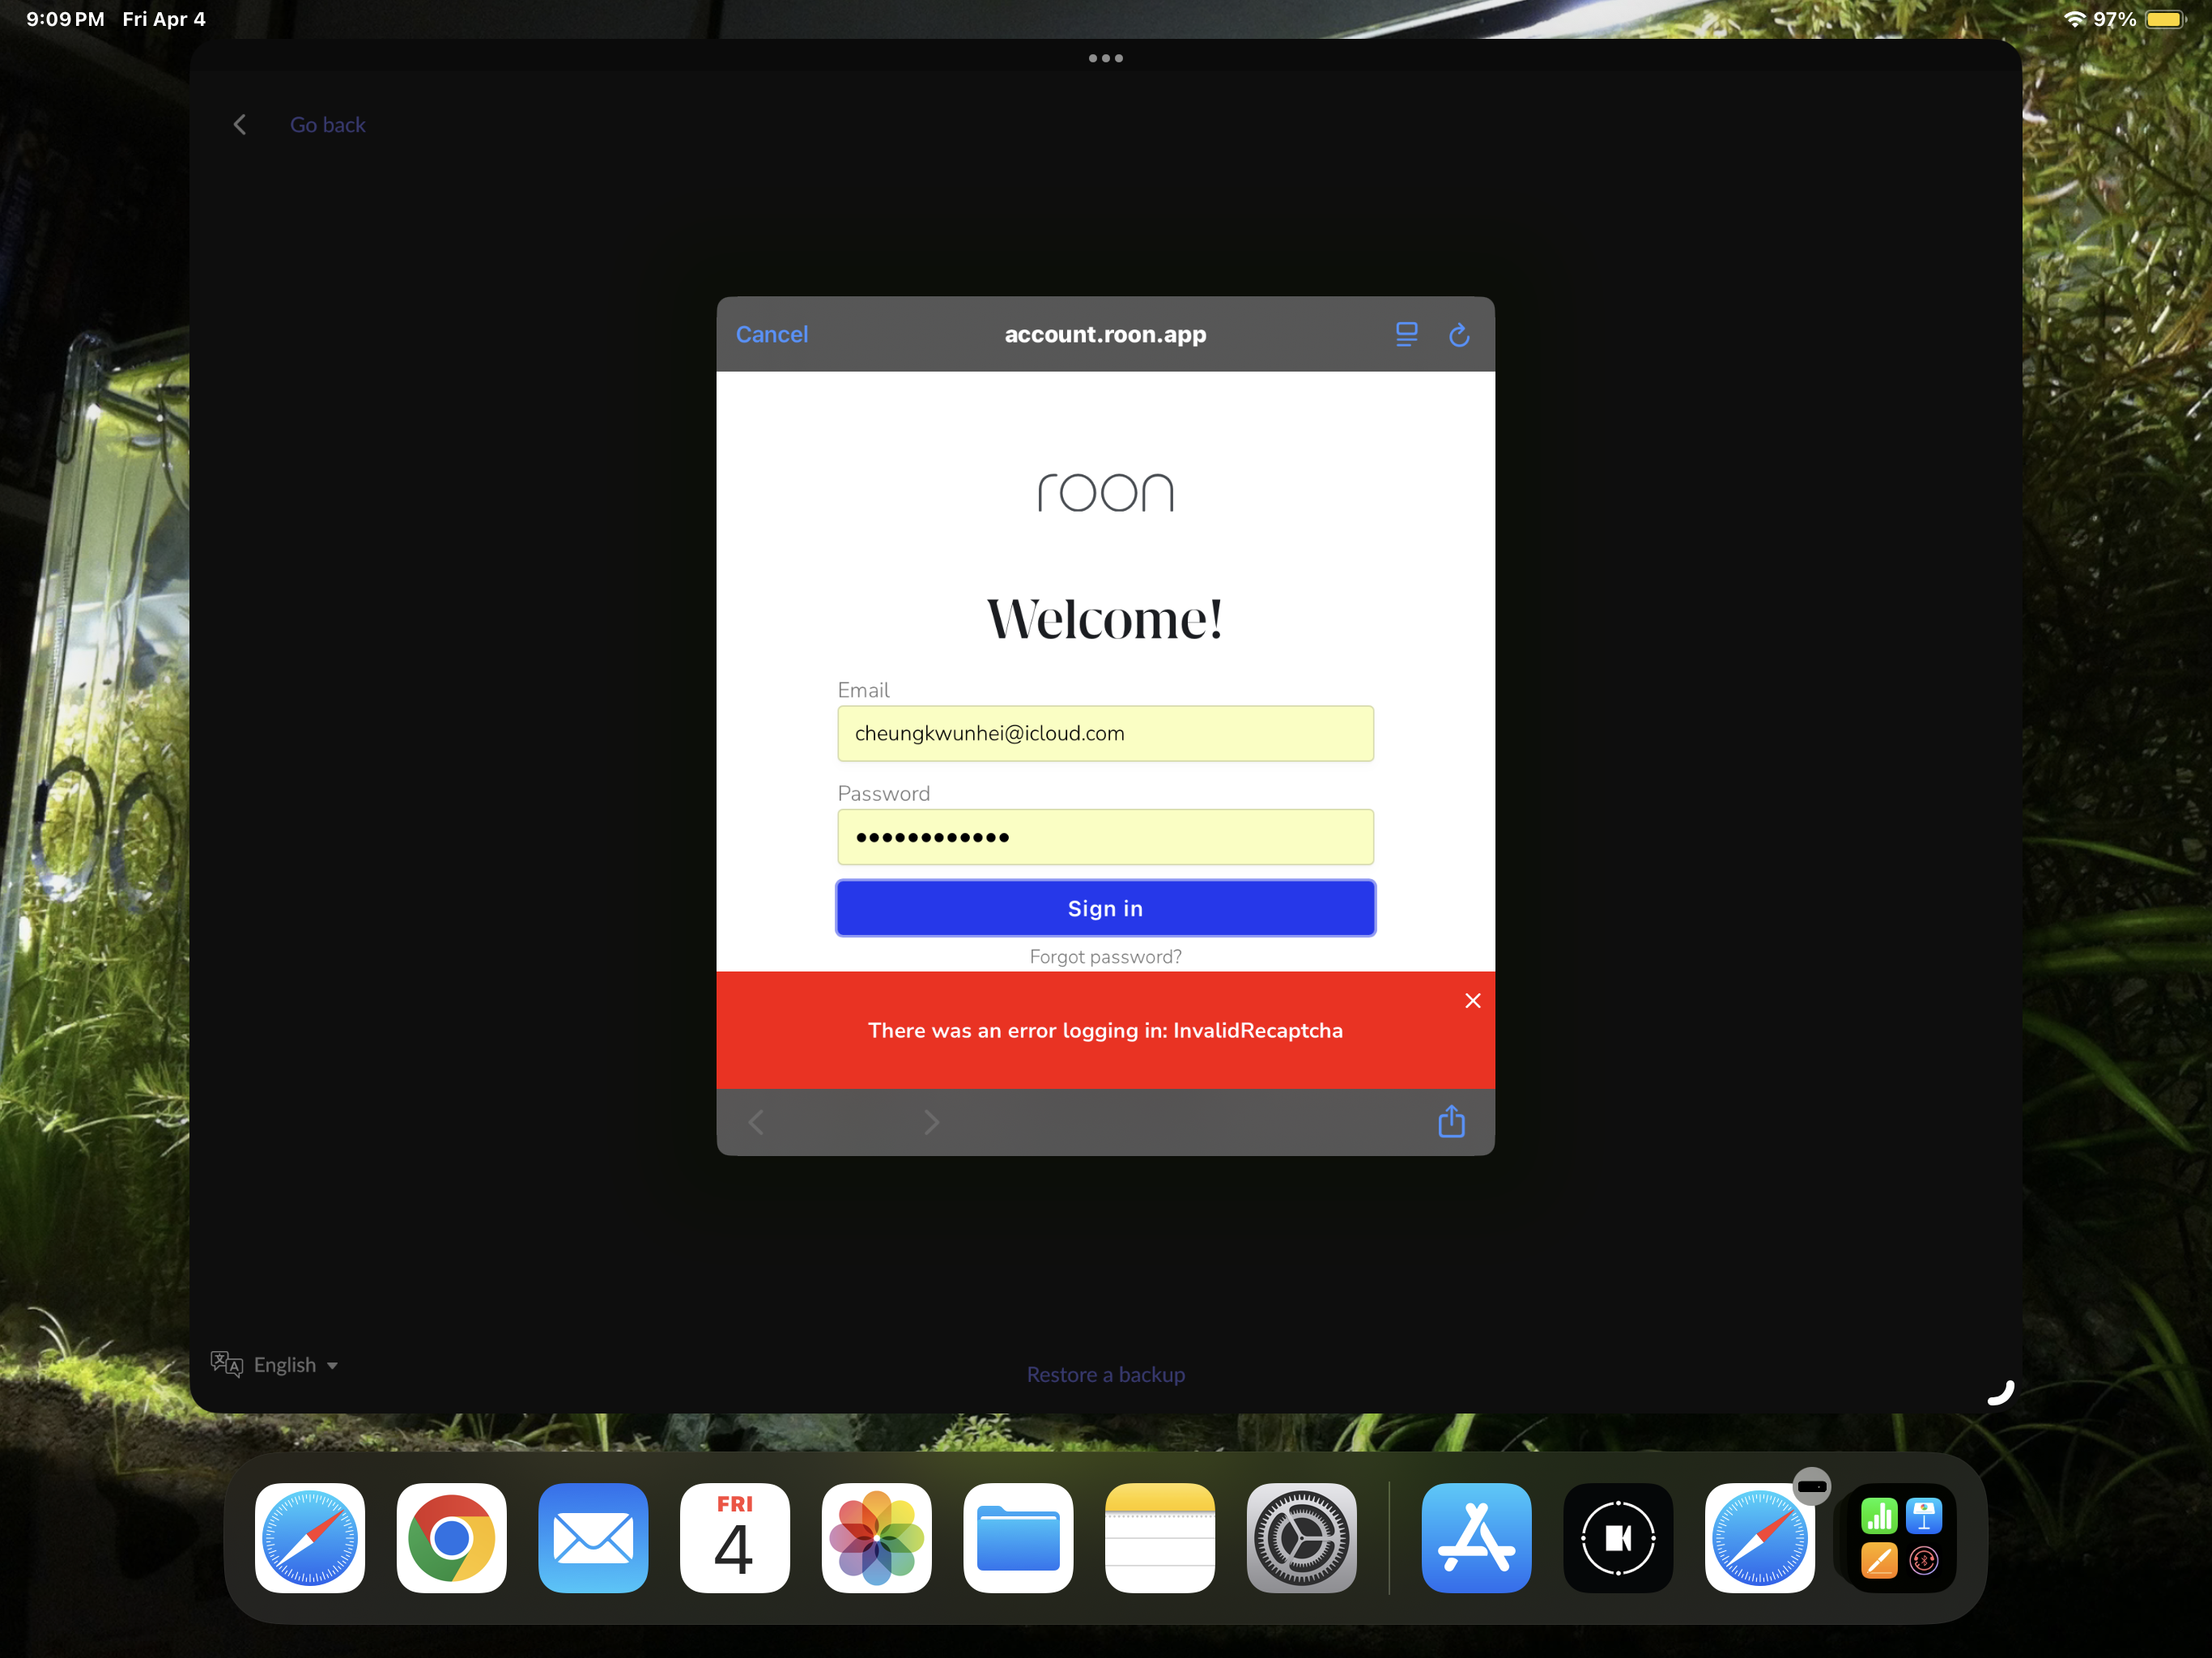Open the Roon app icon in the dock
Viewport: 2212px width, 1658px height.
click(1618, 1538)
